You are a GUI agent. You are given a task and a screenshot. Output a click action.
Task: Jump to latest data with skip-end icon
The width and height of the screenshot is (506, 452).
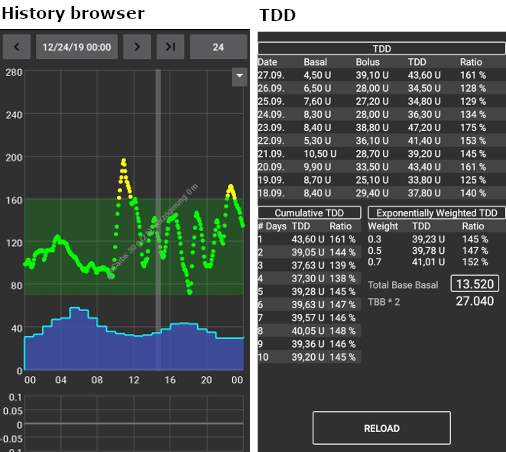(x=170, y=47)
